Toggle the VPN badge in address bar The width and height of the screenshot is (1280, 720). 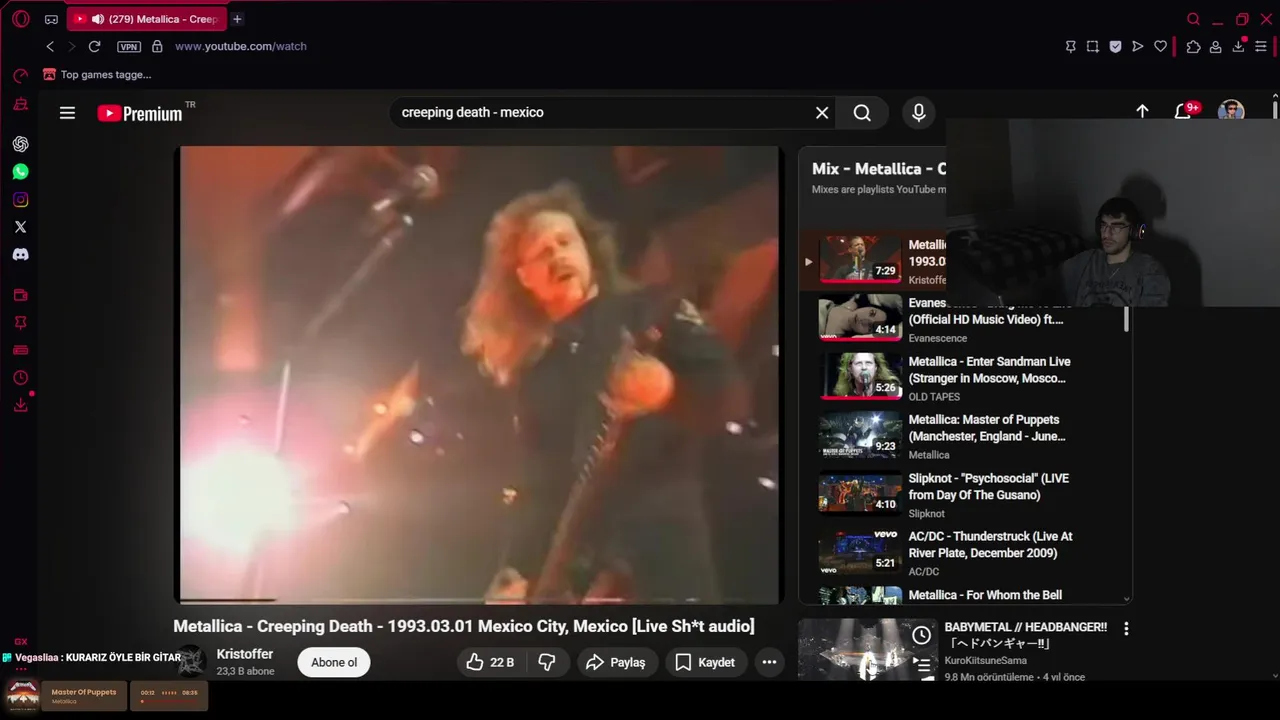coord(129,47)
